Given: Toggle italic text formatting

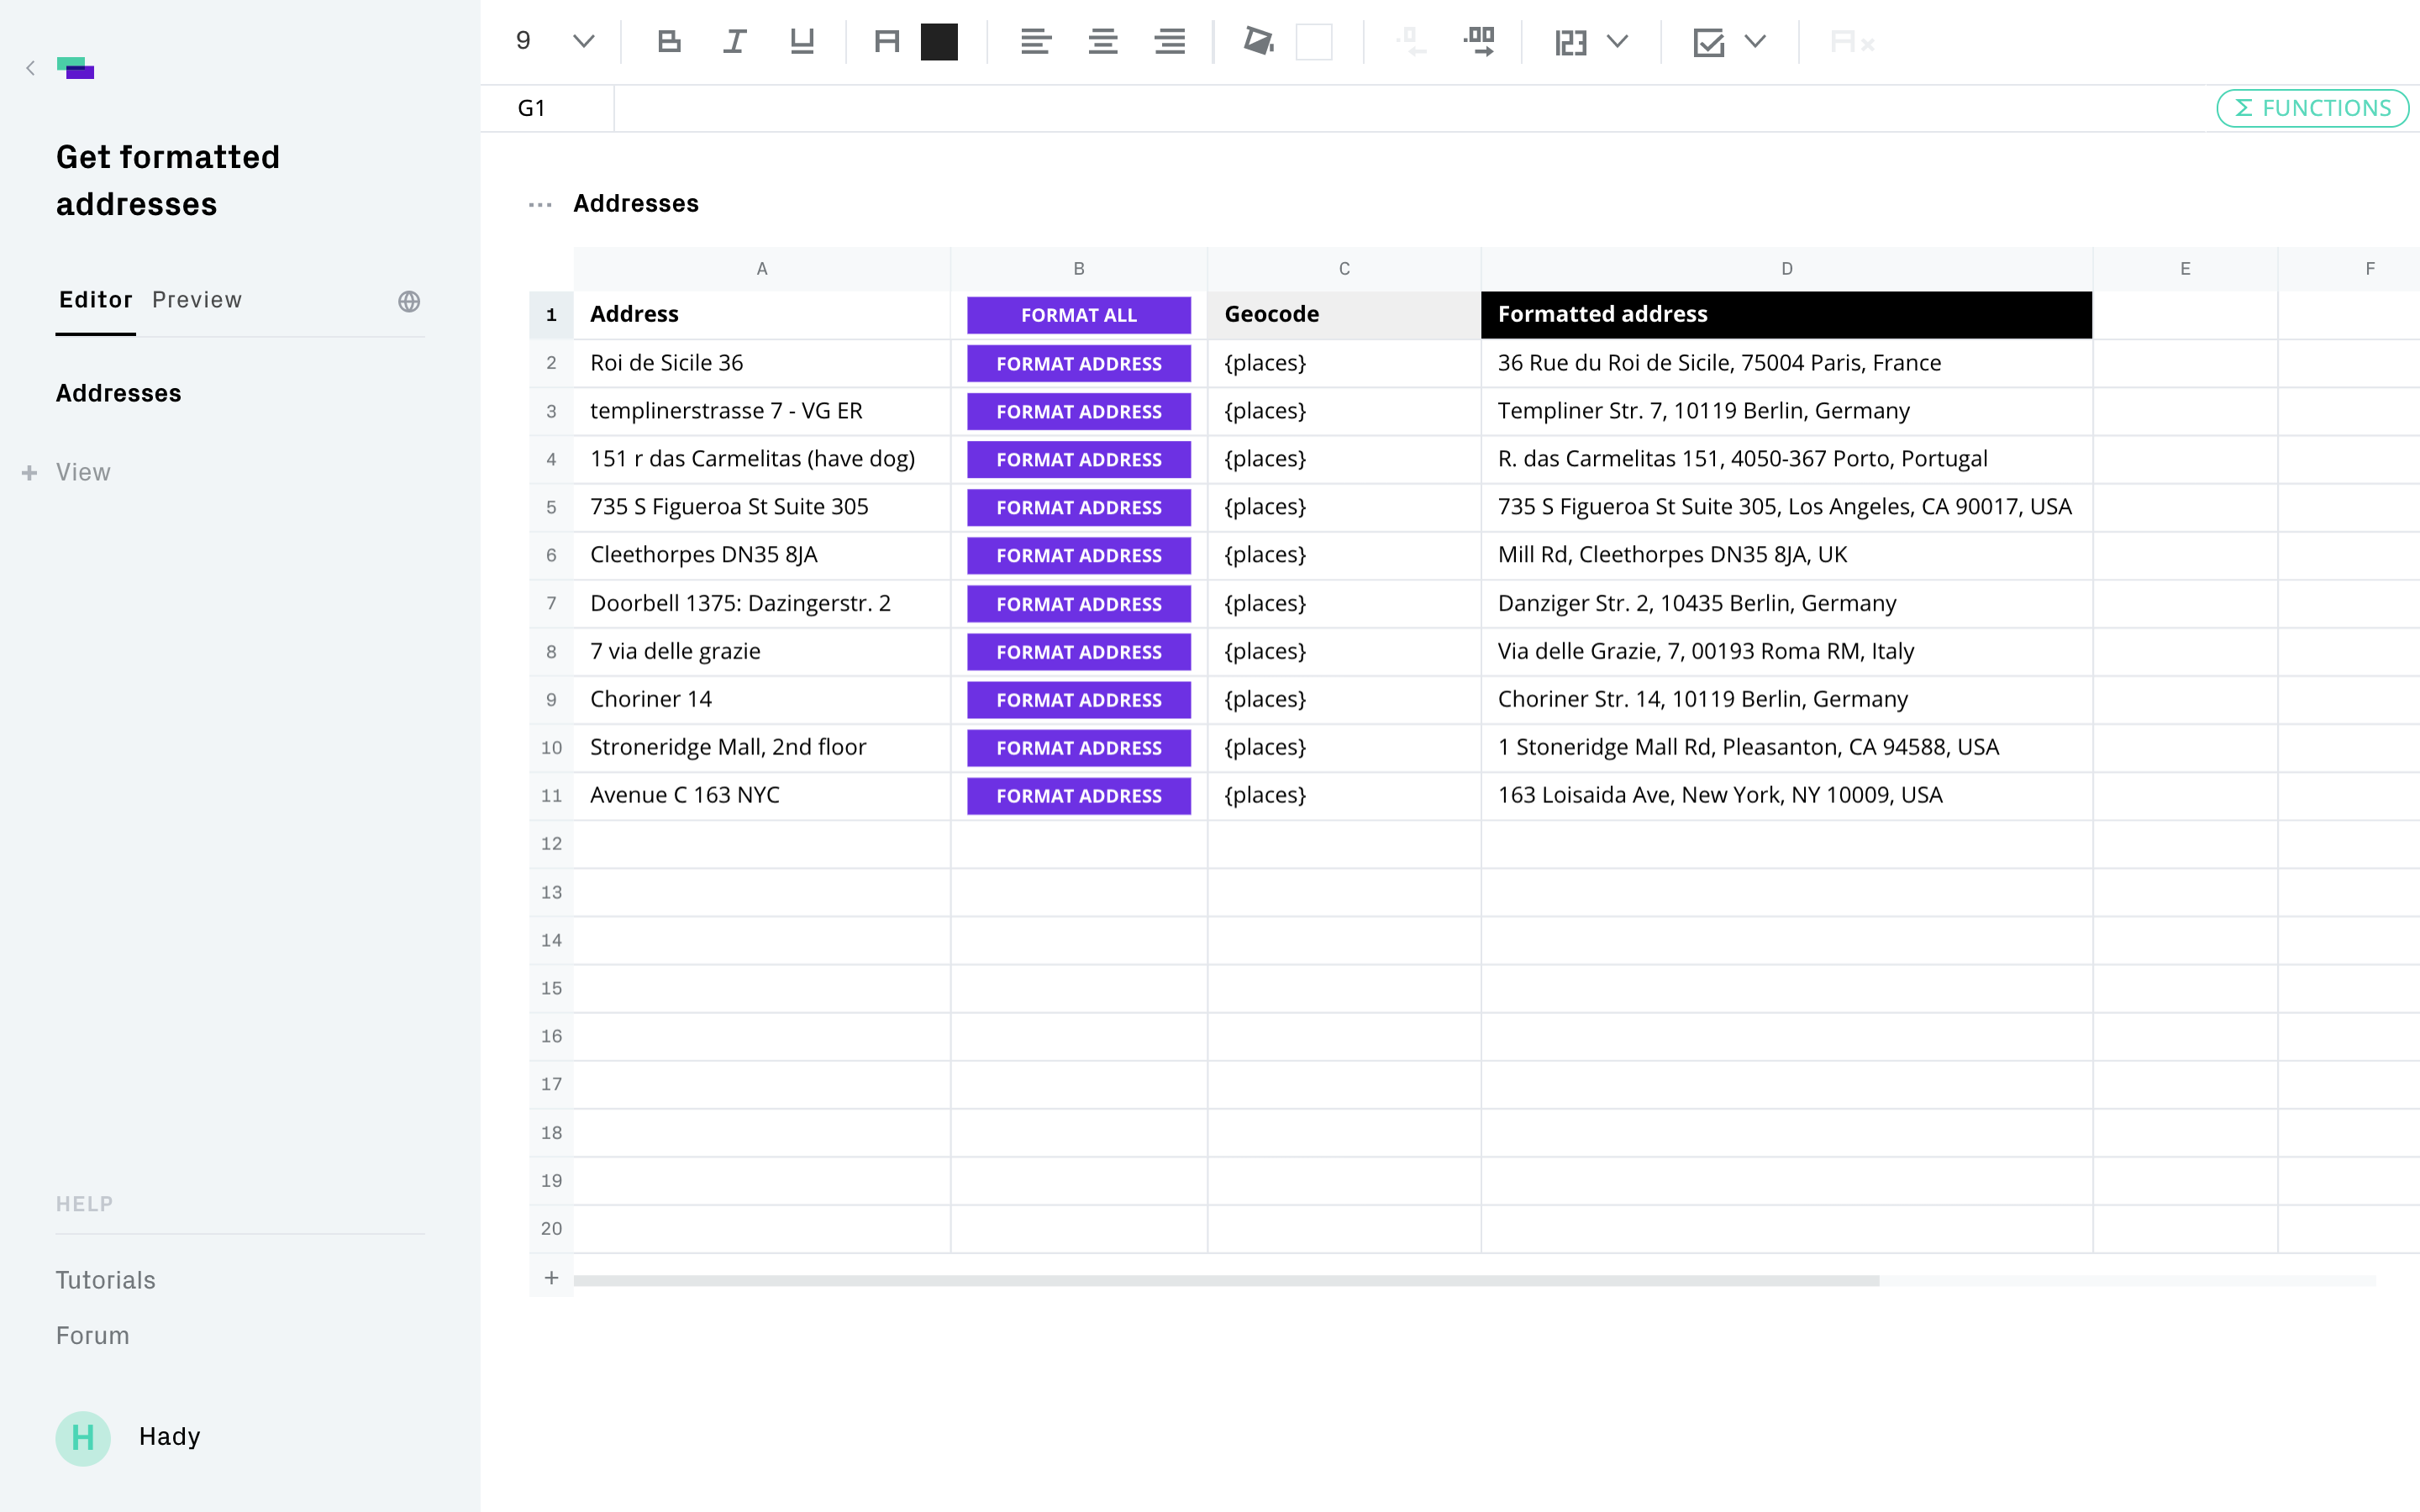Looking at the screenshot, I should (735, 42).
